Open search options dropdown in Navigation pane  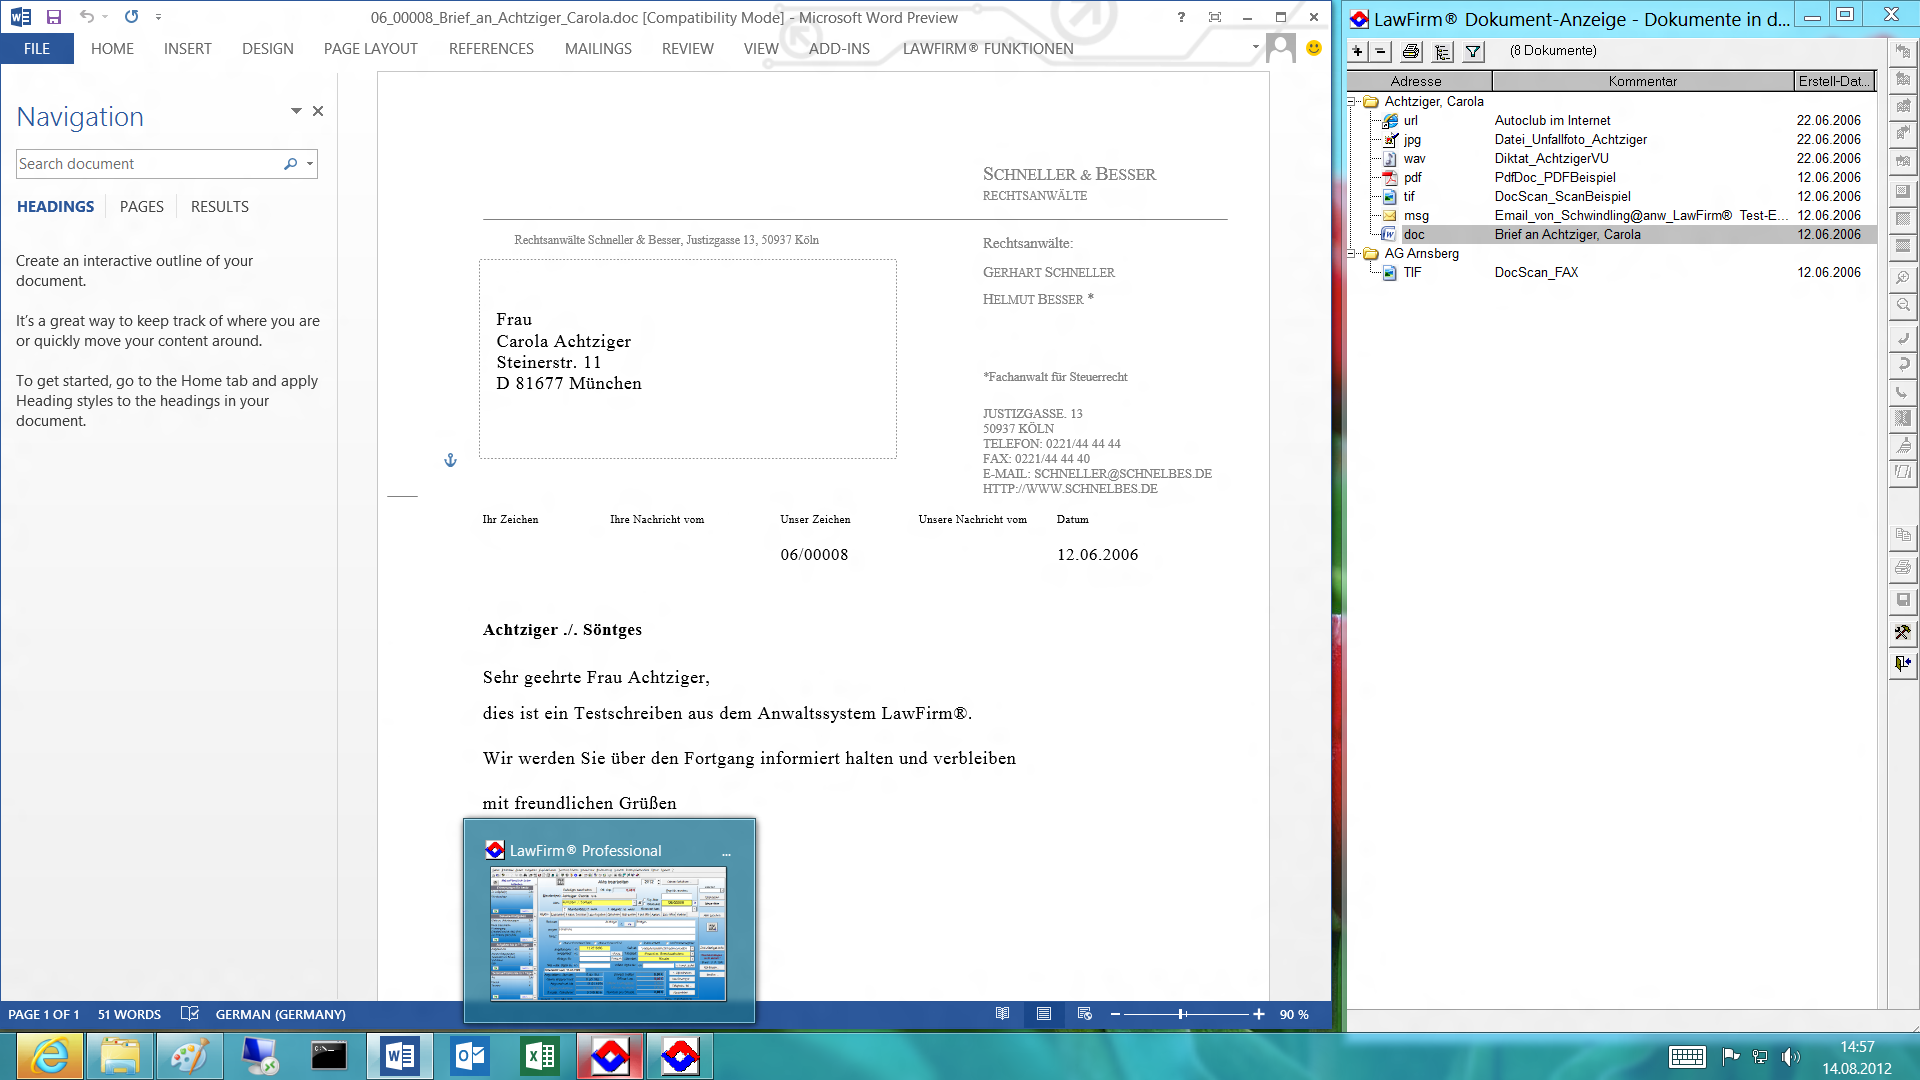coord(310,164)
